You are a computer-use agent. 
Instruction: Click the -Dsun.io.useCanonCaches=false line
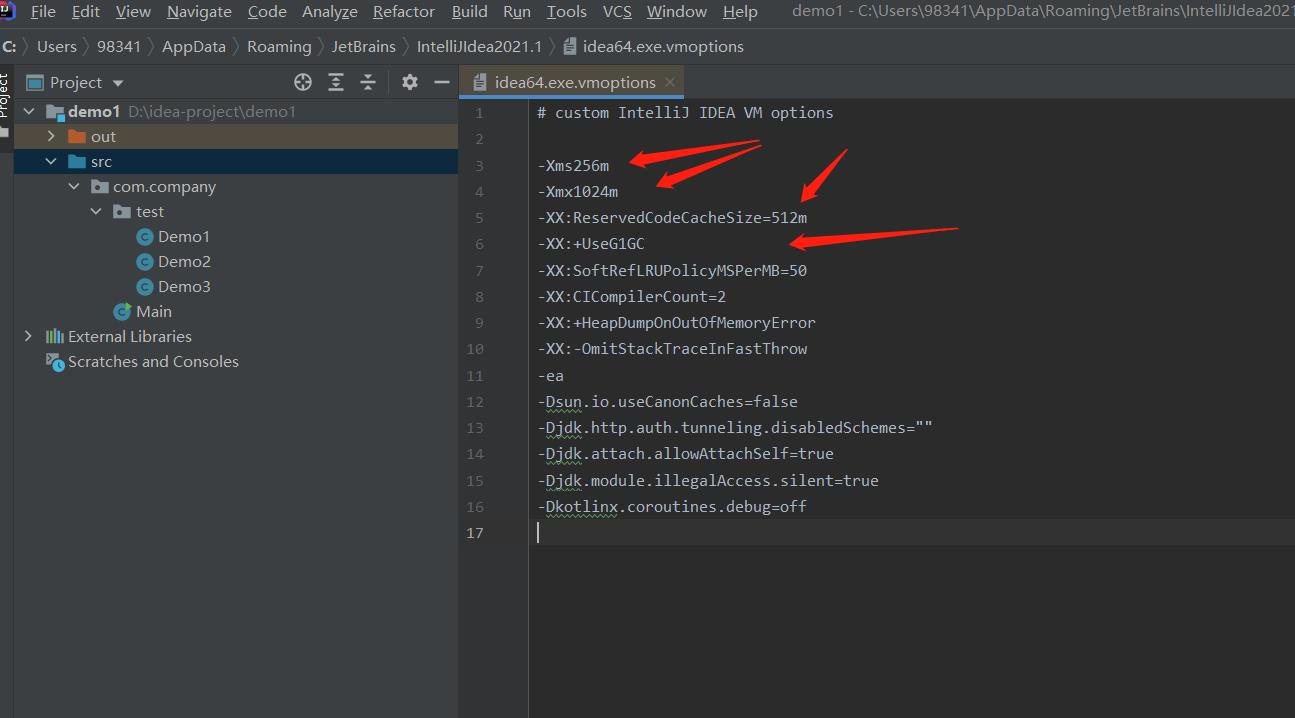coord(668,402)
